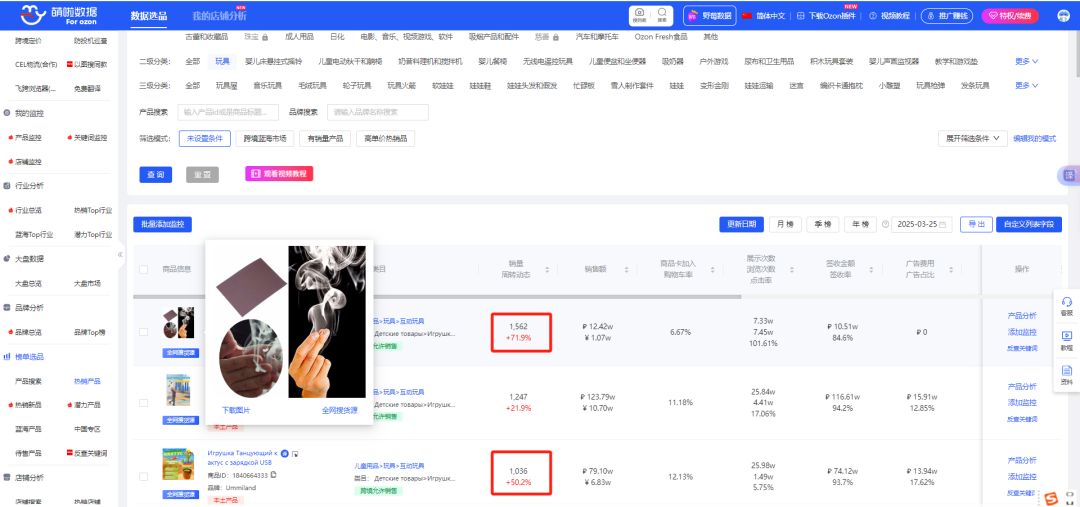Click the 客服 headset icon

pyautogui.click(x=1067, y=302)
